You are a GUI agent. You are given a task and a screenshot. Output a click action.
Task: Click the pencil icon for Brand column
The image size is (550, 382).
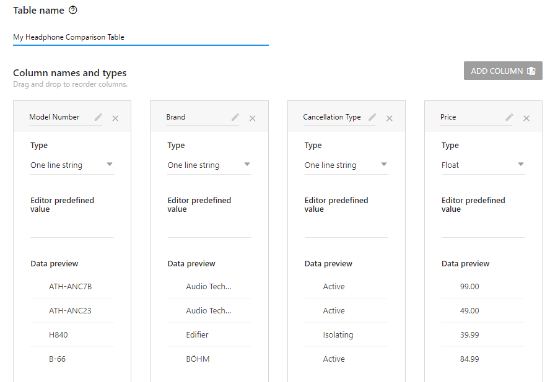(235, 117)
